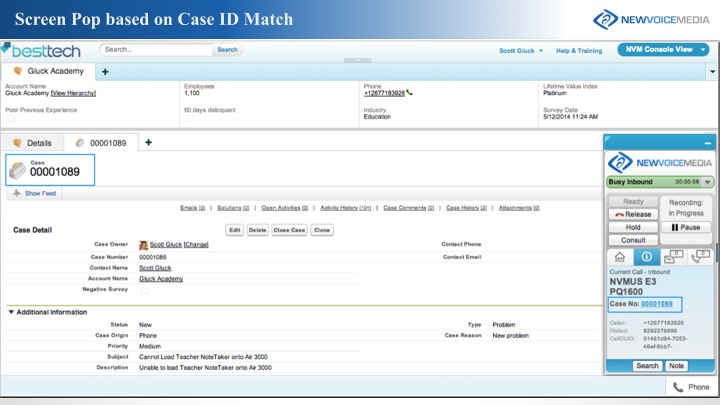Click Search button at softphone bottom
720x405 pixels.
pyautogui.click(x=647, y=366)
